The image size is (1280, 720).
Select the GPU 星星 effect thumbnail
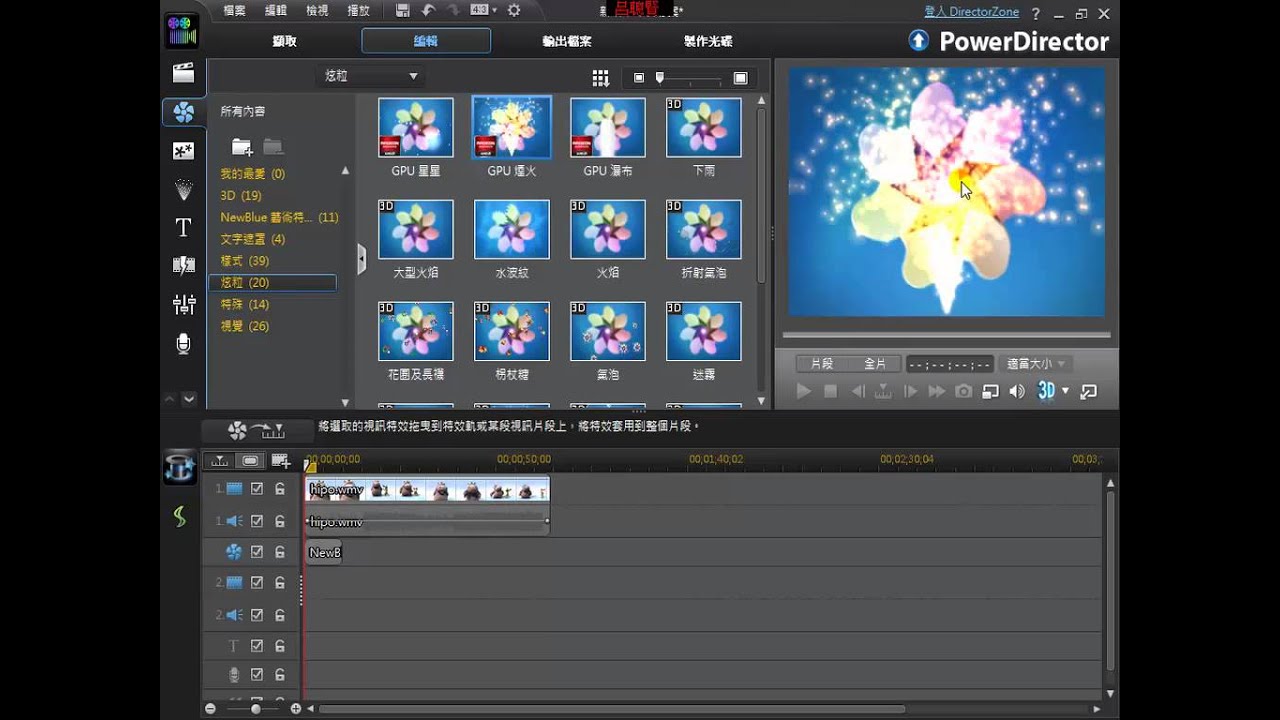point(415,127)
